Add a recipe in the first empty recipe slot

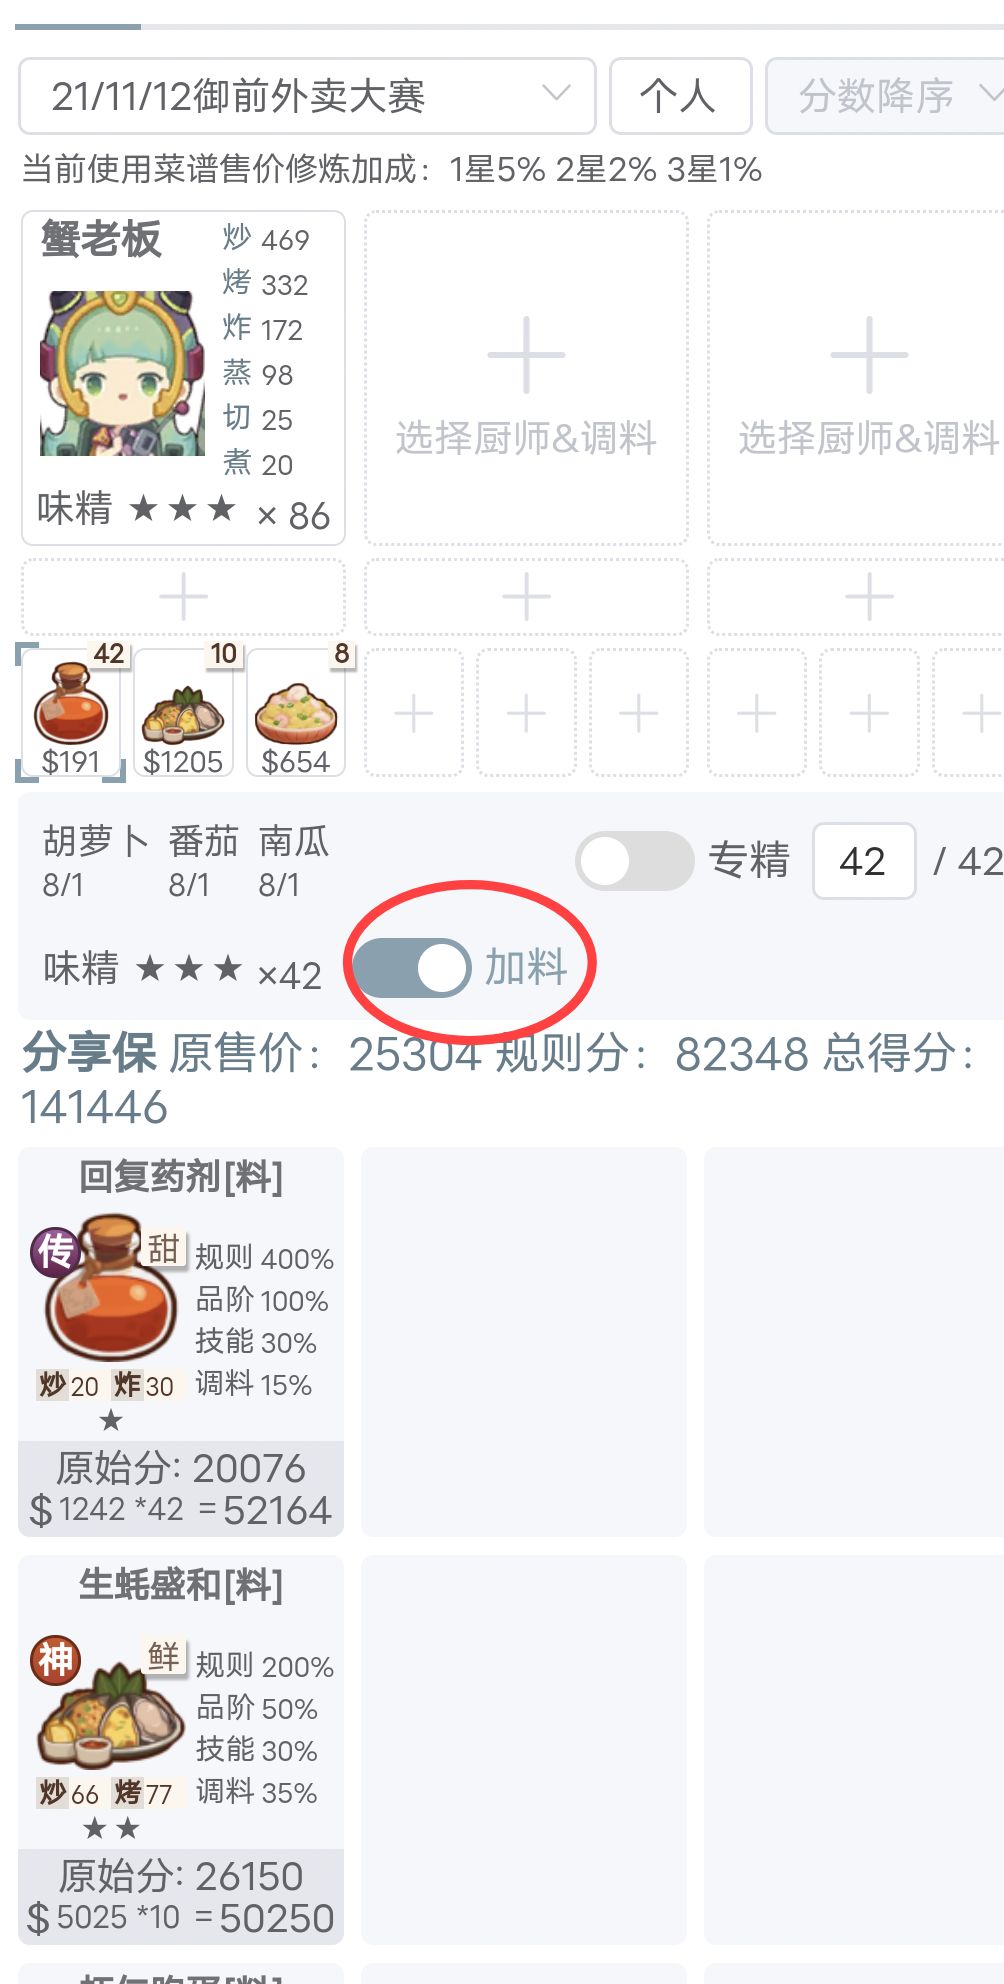coord(414,713)
